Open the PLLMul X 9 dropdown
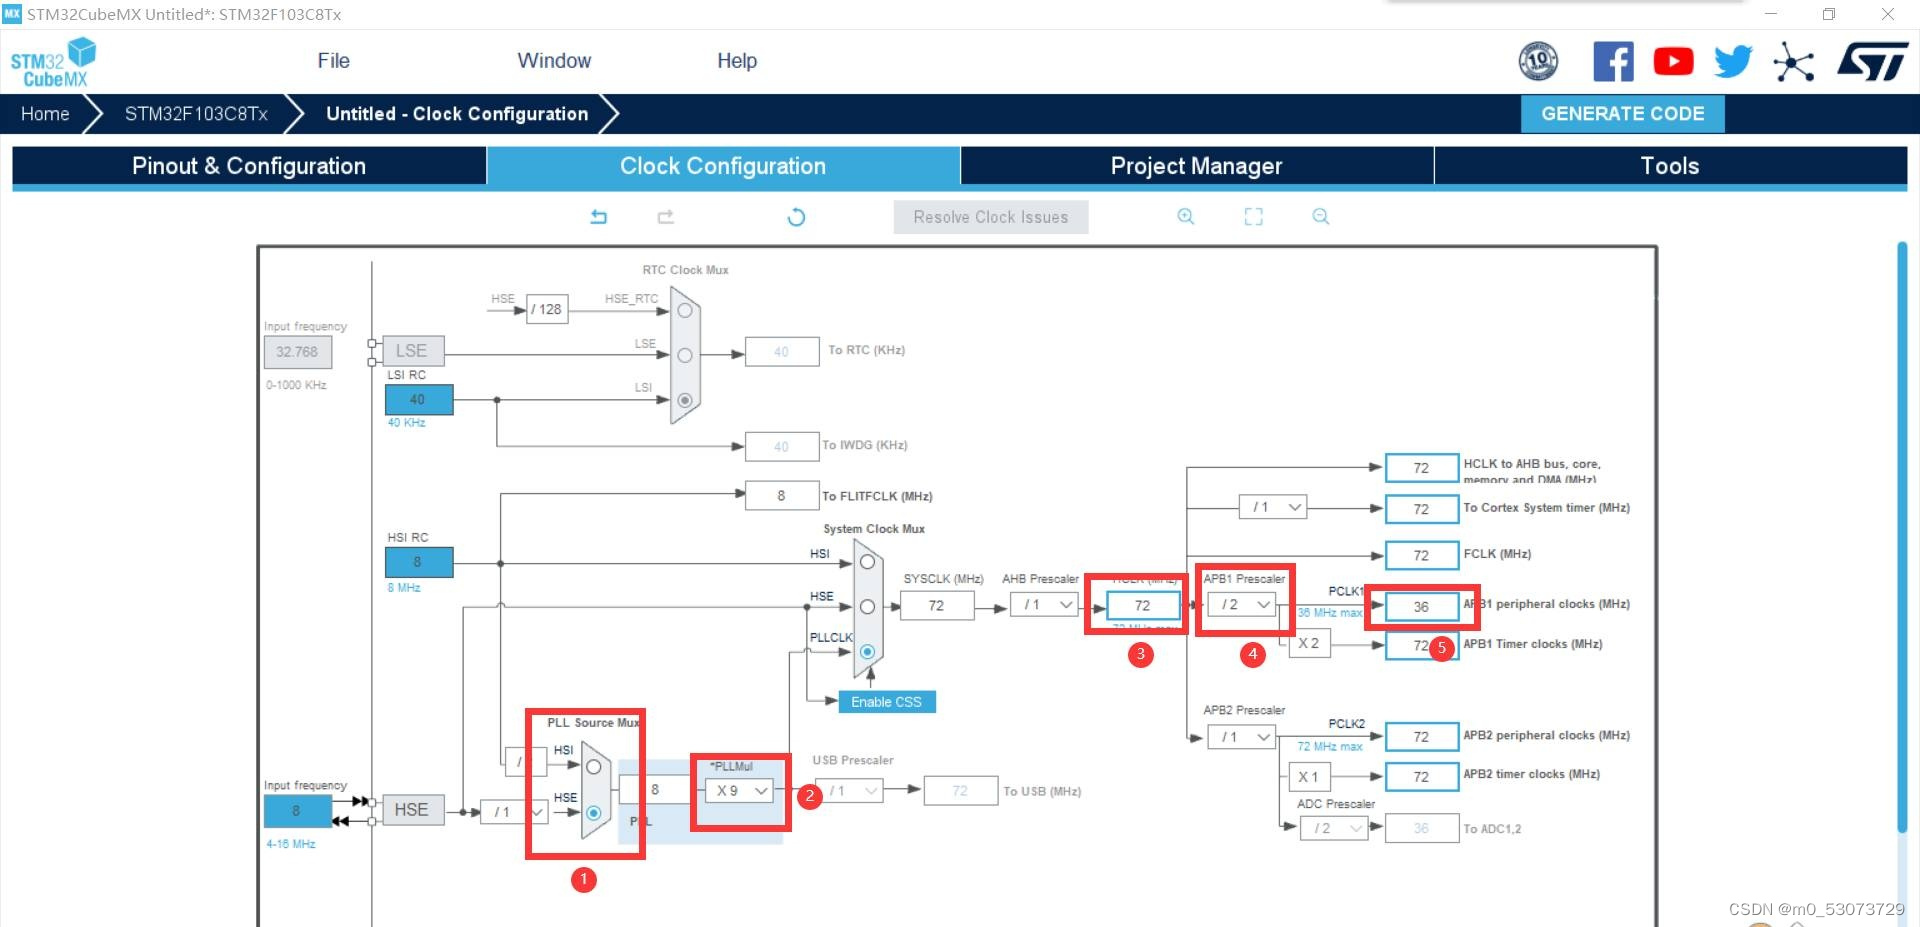Screen dimensions: 1920x927 click(739, 791)
